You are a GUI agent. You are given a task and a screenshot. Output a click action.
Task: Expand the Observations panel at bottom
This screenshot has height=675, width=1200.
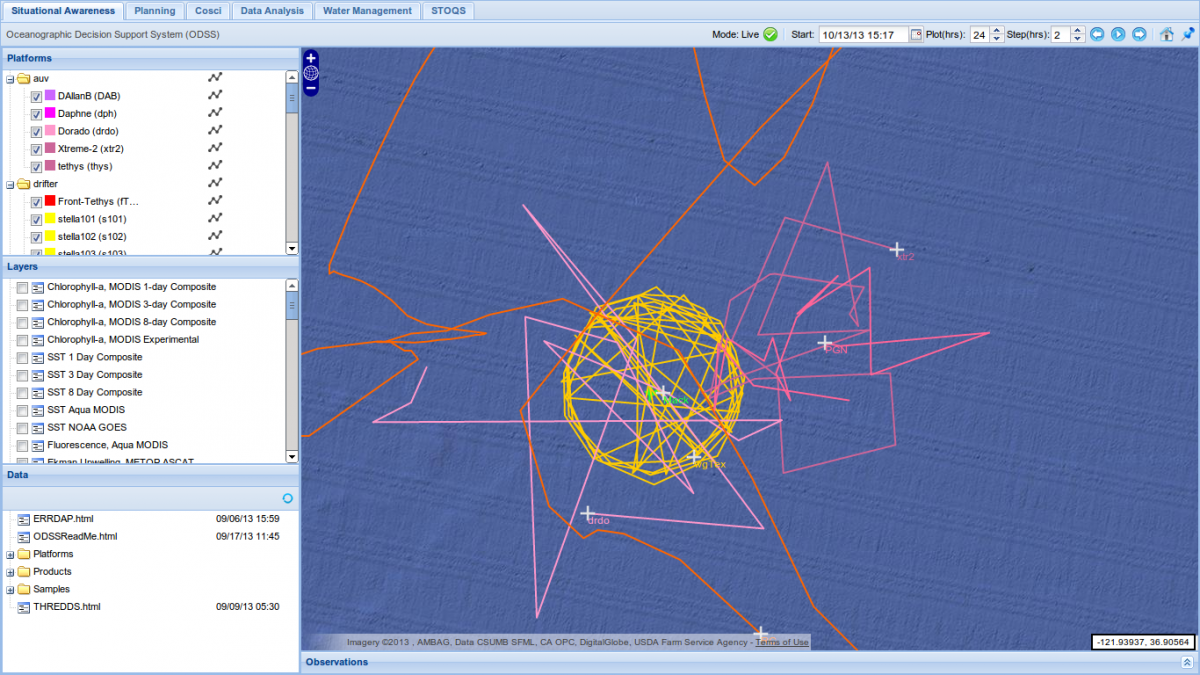[x=1186, y=662]
